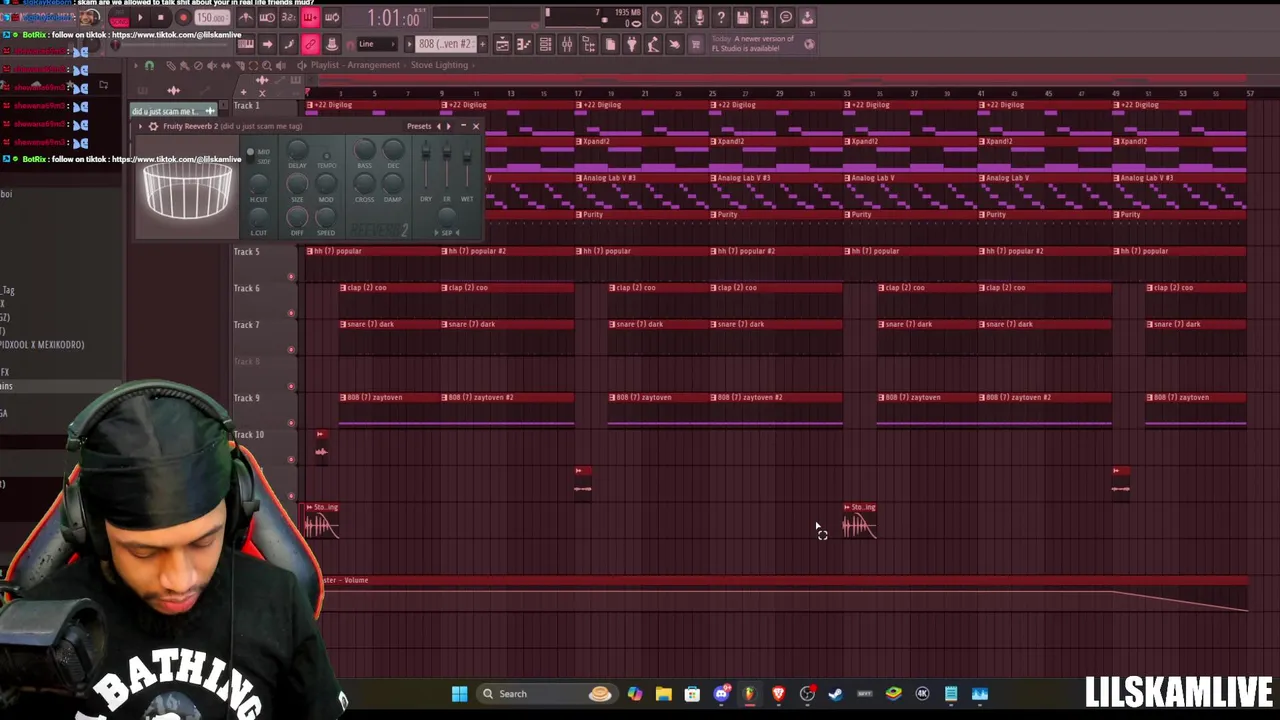1280x720 pixels.
Task: Open Brave browser from the taskbar
Action: coord(778,694)
